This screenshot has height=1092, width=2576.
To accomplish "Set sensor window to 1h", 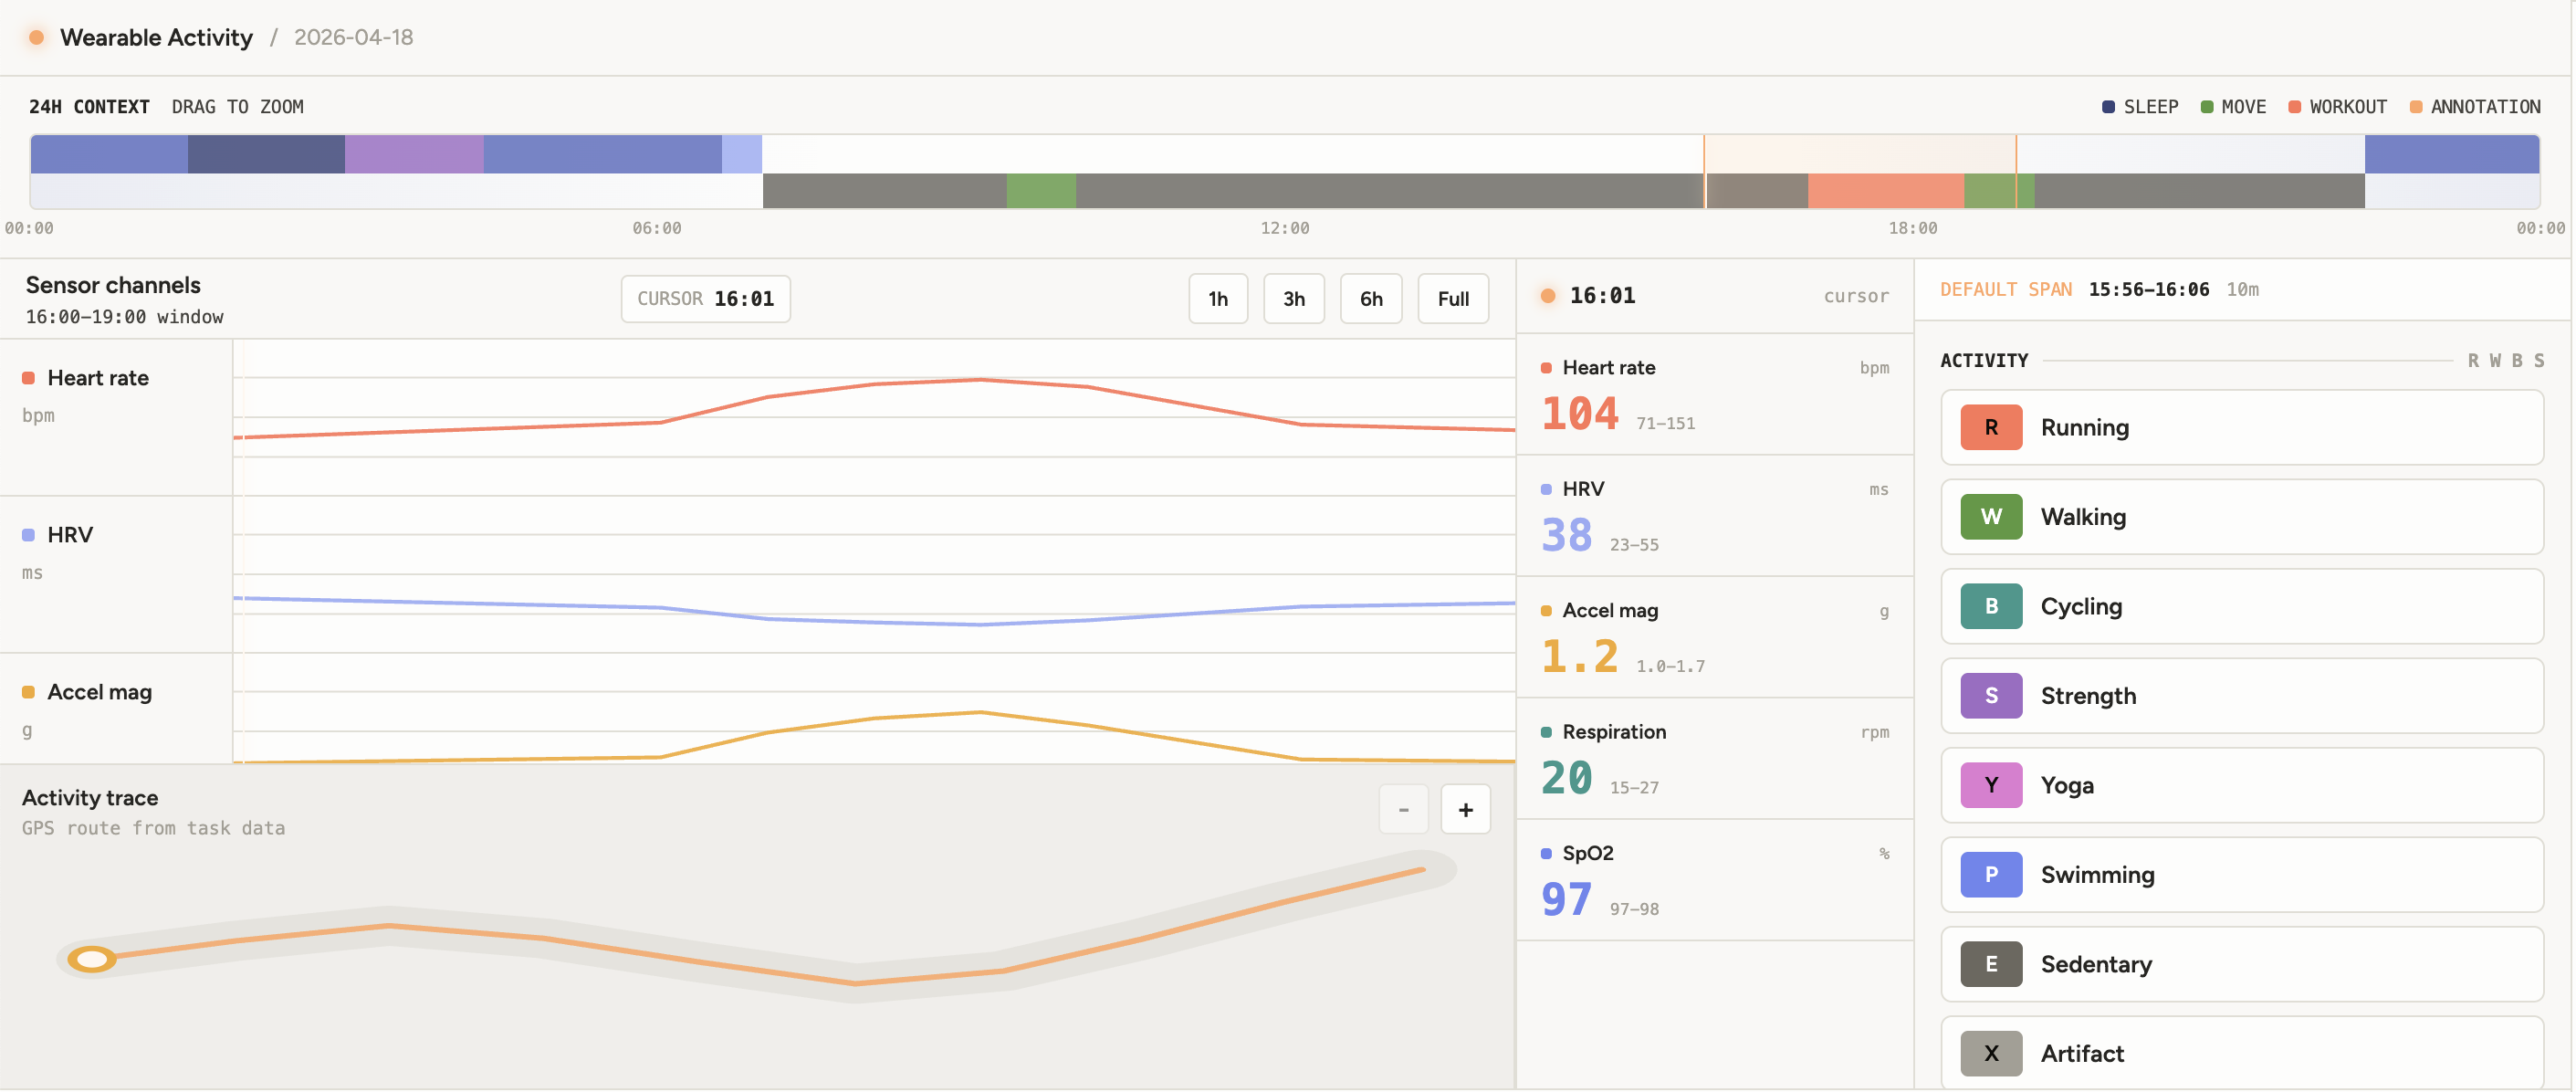I will pyautogui.click(x=1218, y=299).
